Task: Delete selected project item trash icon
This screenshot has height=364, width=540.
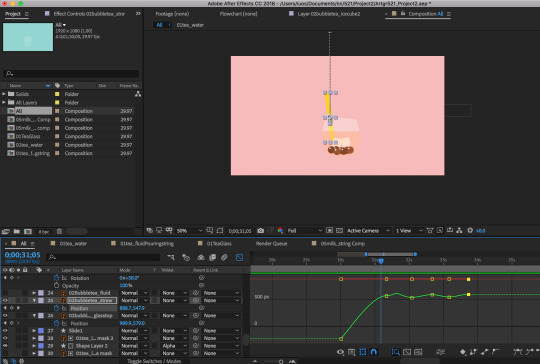Action: [59, 231]
